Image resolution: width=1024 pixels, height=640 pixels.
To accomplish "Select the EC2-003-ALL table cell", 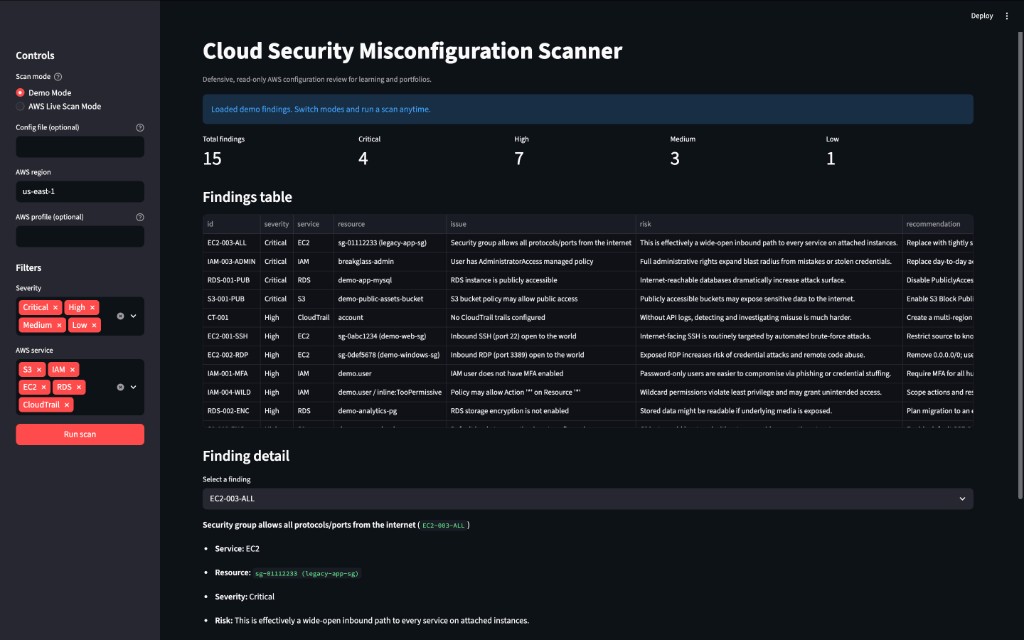I will tap(231, 243).
